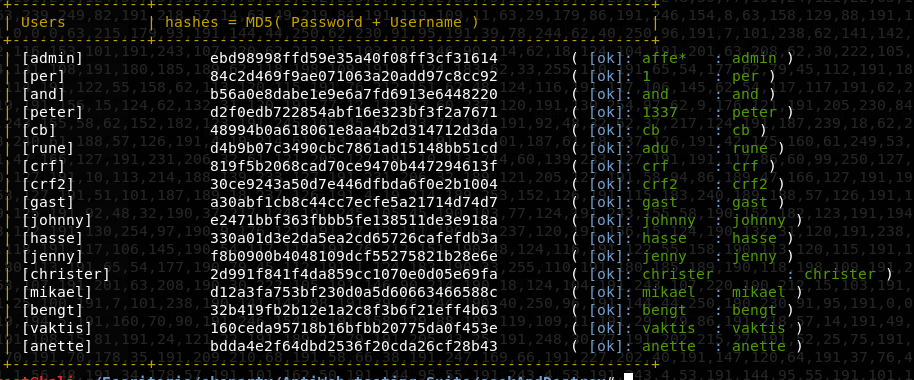Click hash b56a0e8dabe1e9e6a7fd6913e6448220

point(354,94)
